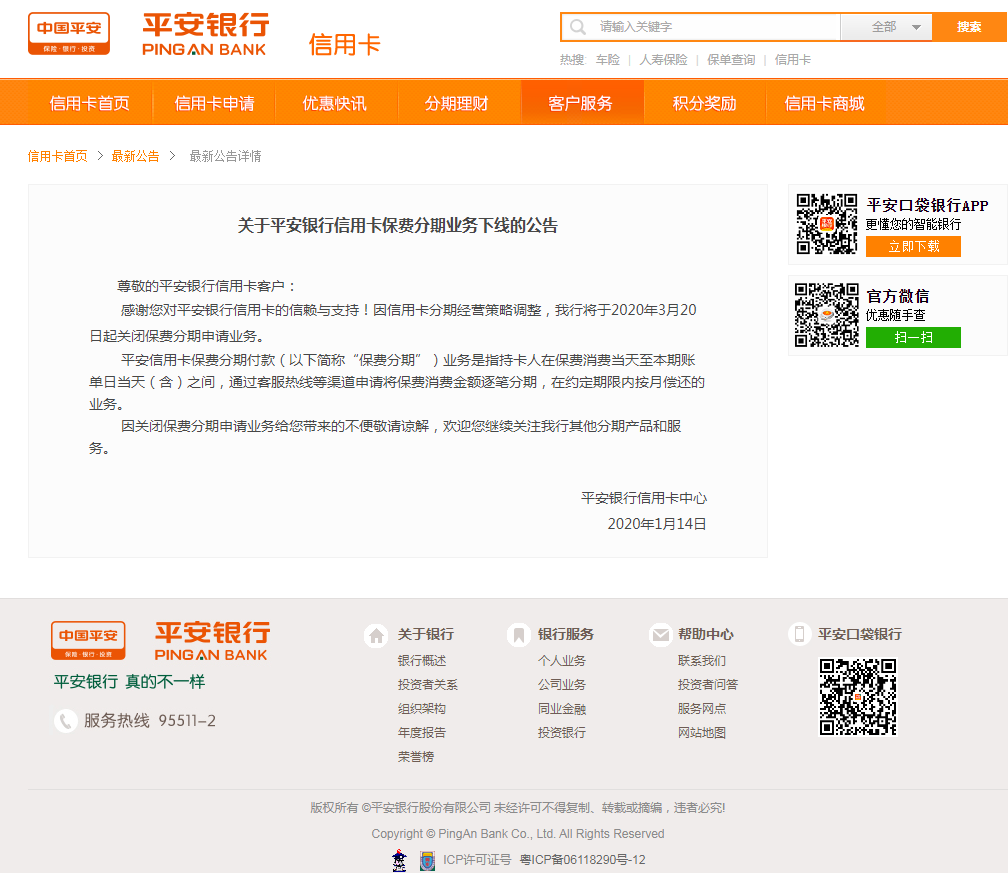
Task: Click the 官方微信 heading text
Action: pyautogui.click(x=897, y=296)
